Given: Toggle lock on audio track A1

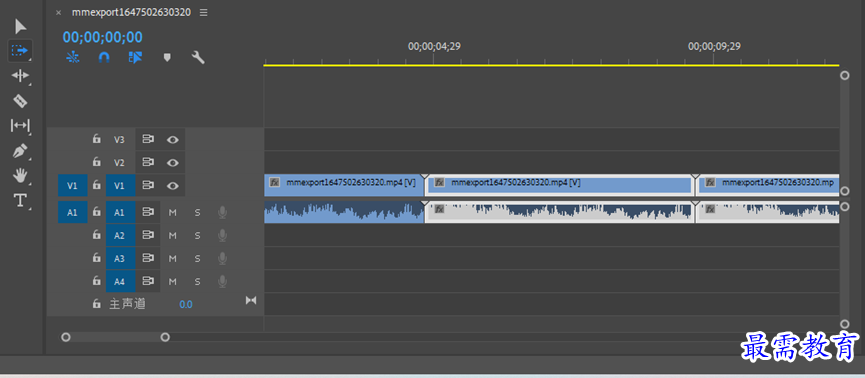Looking at the screenshot, I should [x=97, y=212].
